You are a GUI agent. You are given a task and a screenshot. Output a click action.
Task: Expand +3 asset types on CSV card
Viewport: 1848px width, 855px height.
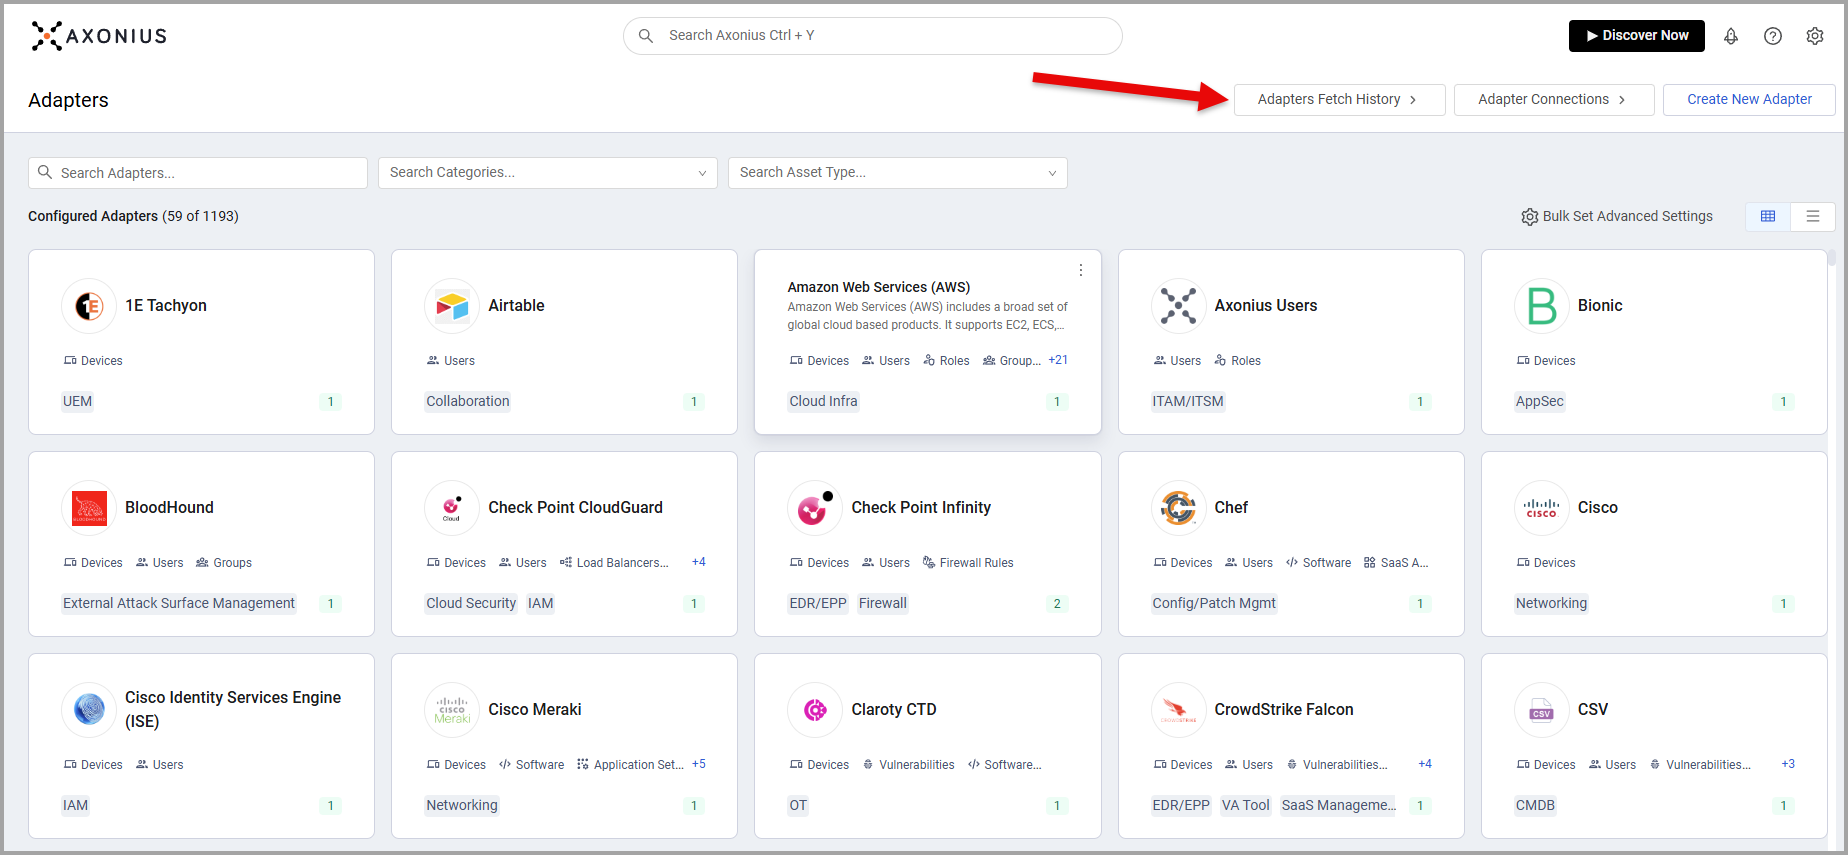(x=1788, y=764)
